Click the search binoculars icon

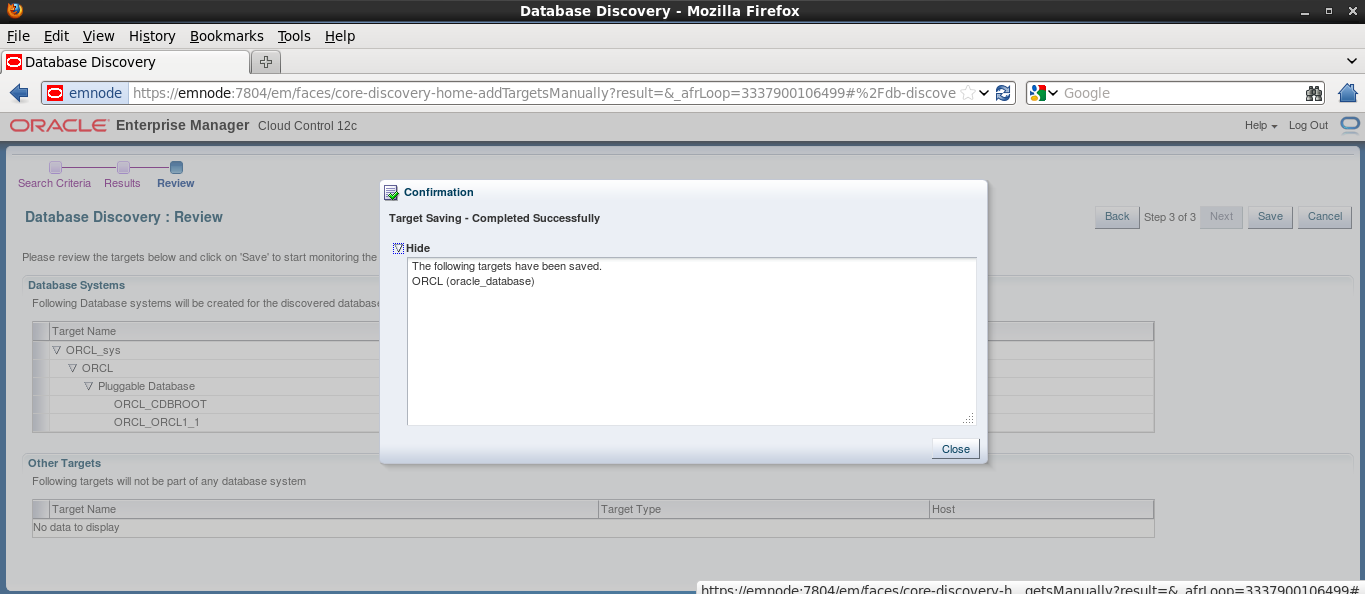pyautogui.click(x=1313, y=93)
